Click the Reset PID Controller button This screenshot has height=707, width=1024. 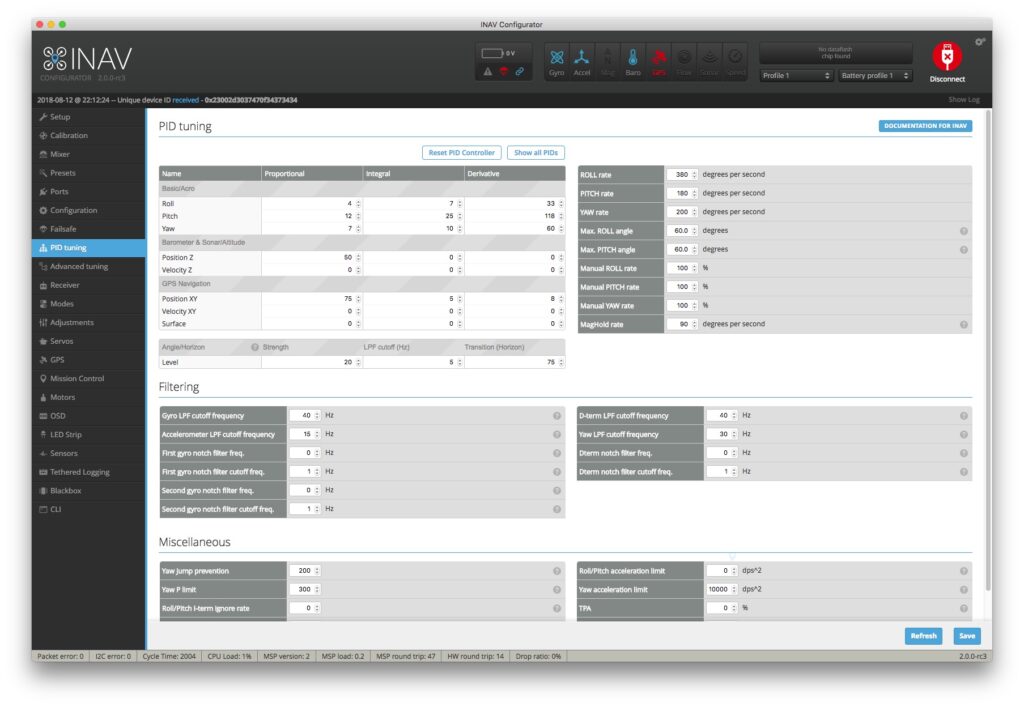click(x=461, y=153)
